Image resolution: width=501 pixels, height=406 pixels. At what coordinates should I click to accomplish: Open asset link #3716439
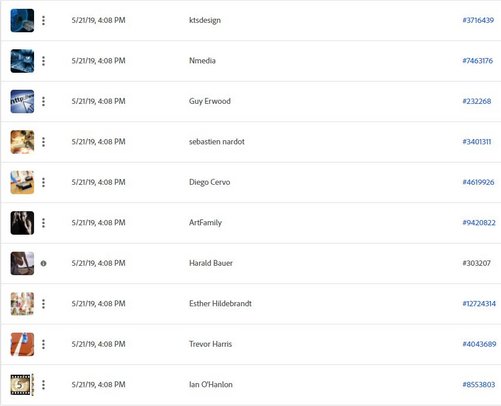[478, 20]
